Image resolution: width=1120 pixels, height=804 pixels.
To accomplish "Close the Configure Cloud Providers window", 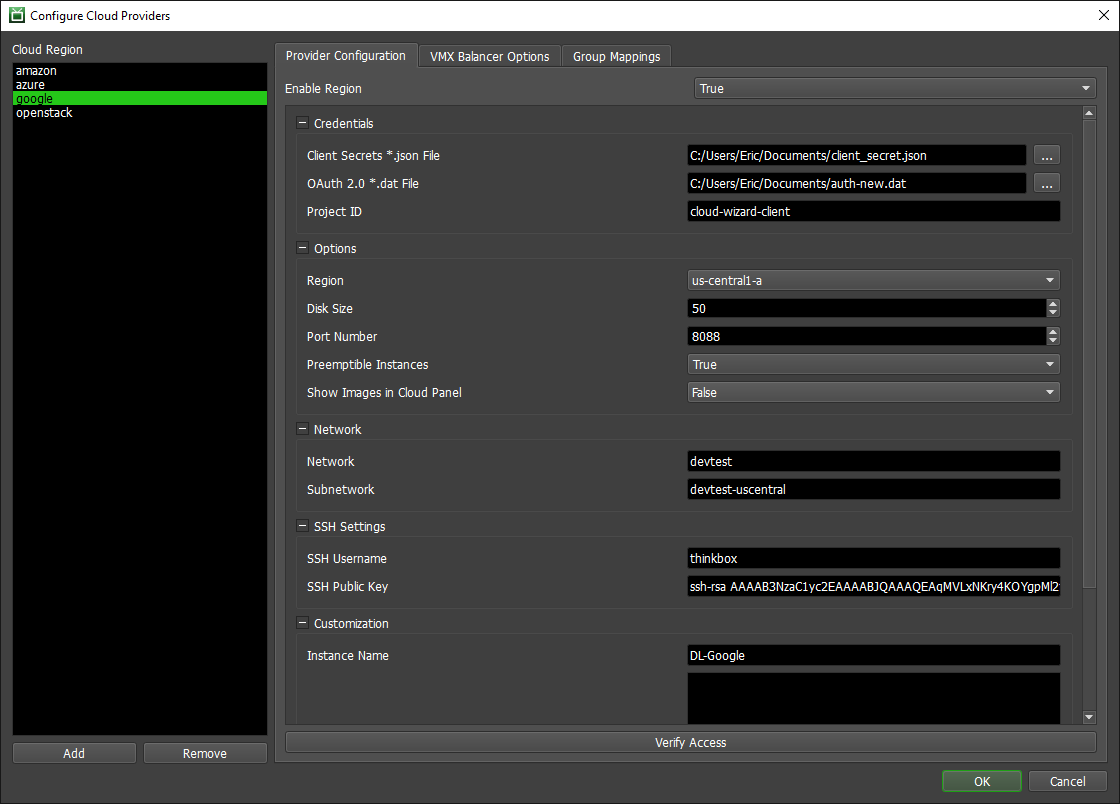I will click(1104, 15).
